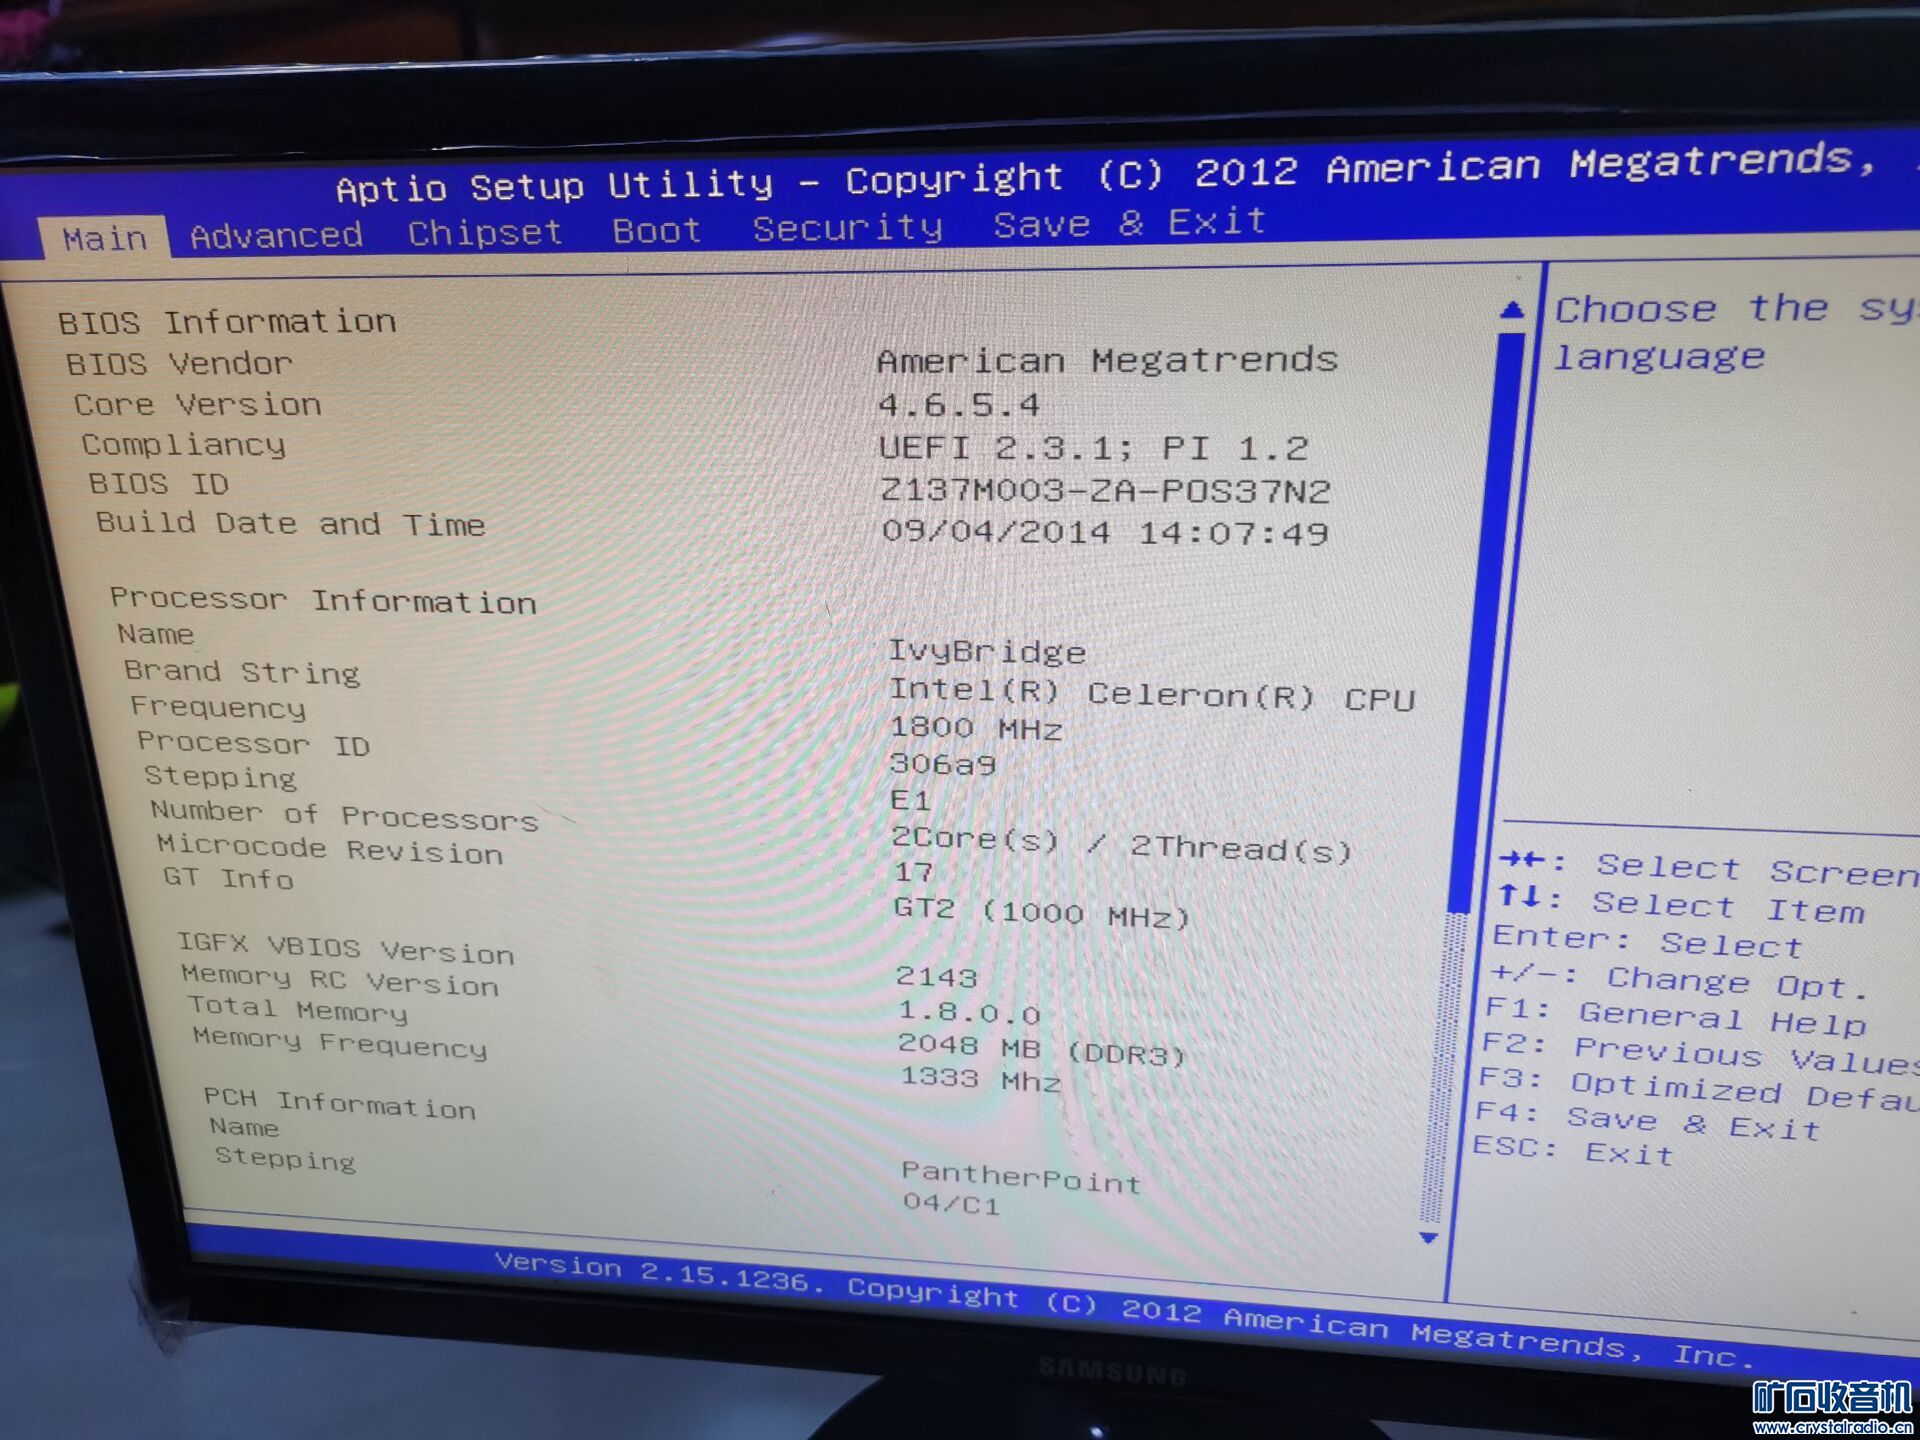Click the GT2 (1000 MHz) value
The image size is (1920, 1440).
pyautogui.click(x=1041, y=912)
